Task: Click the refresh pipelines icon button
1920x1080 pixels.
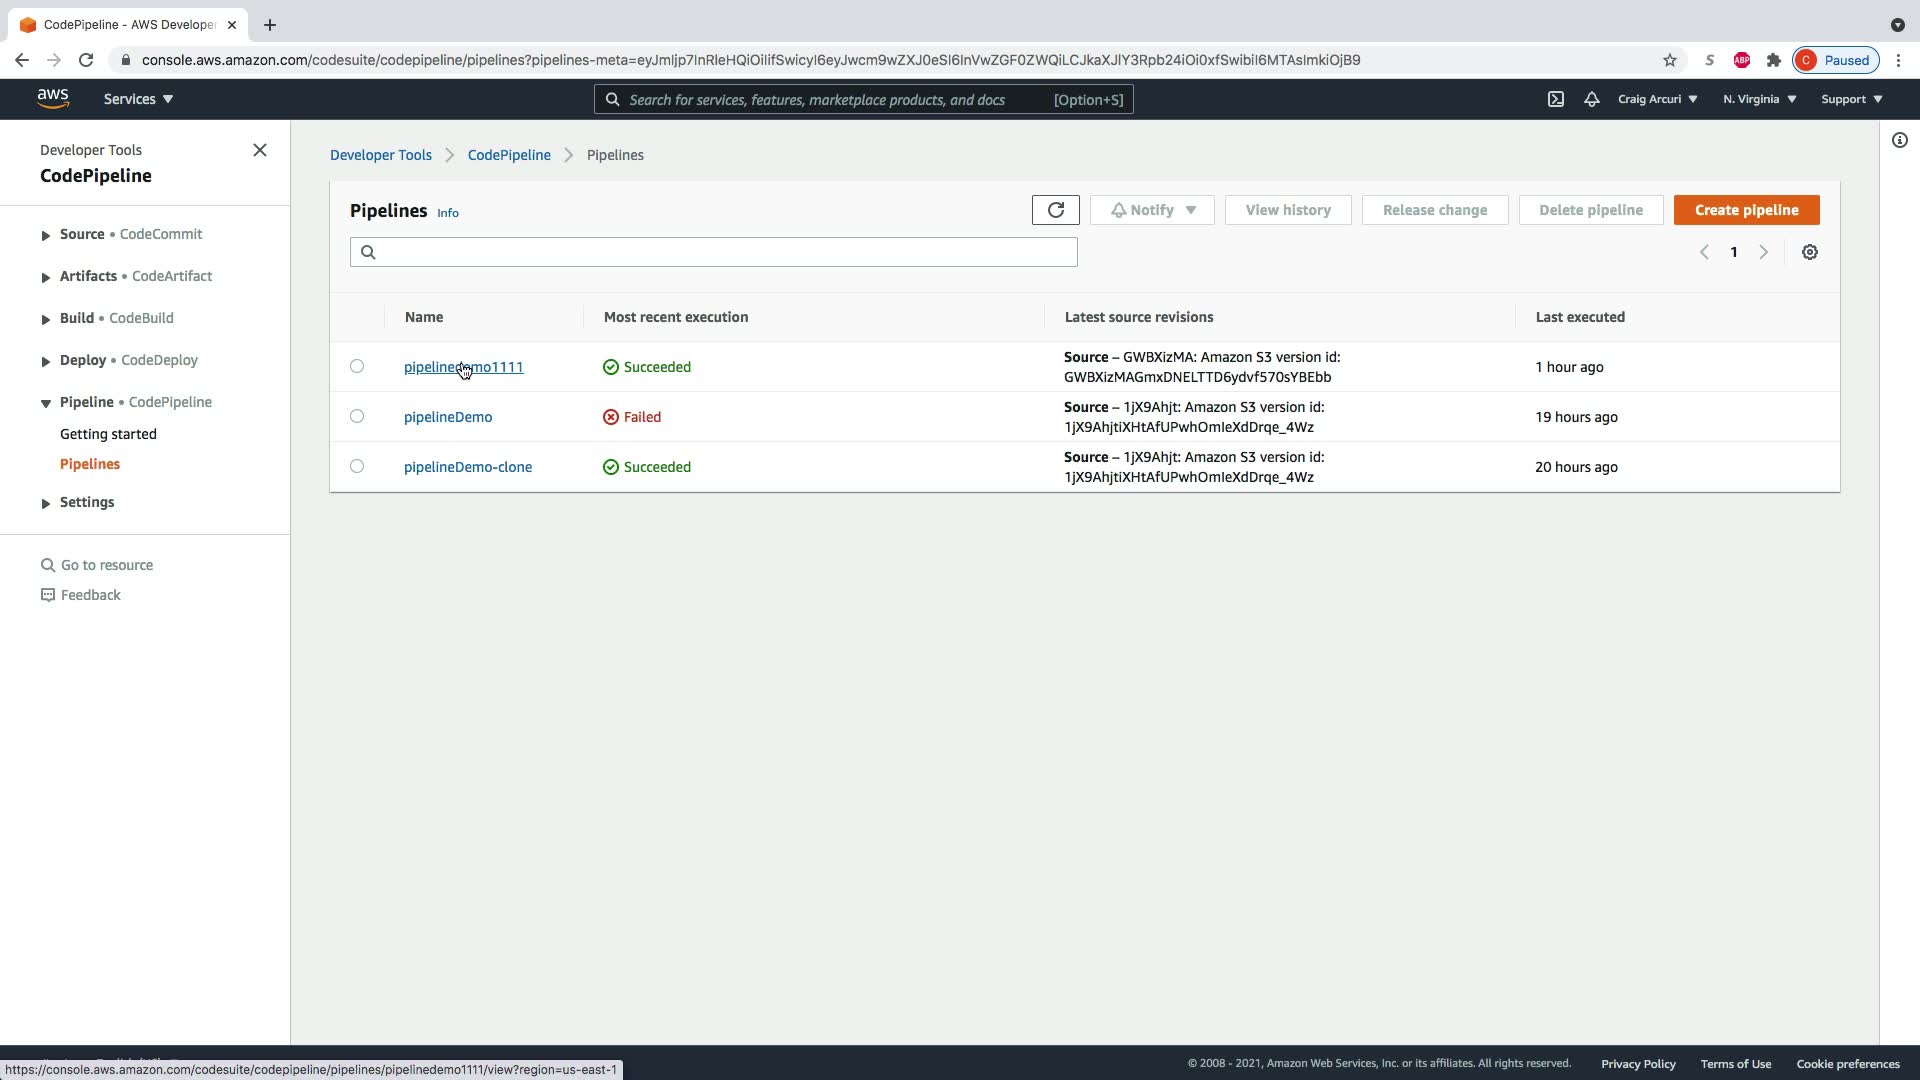Action: click(1055, 210)
